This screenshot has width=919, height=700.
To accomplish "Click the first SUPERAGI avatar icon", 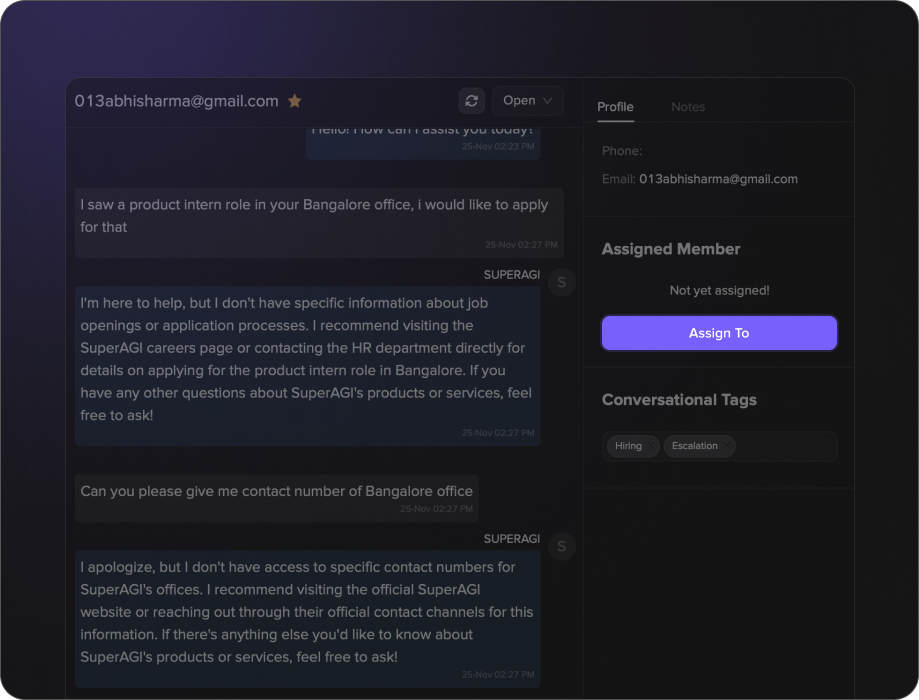I will click(561, 283).
